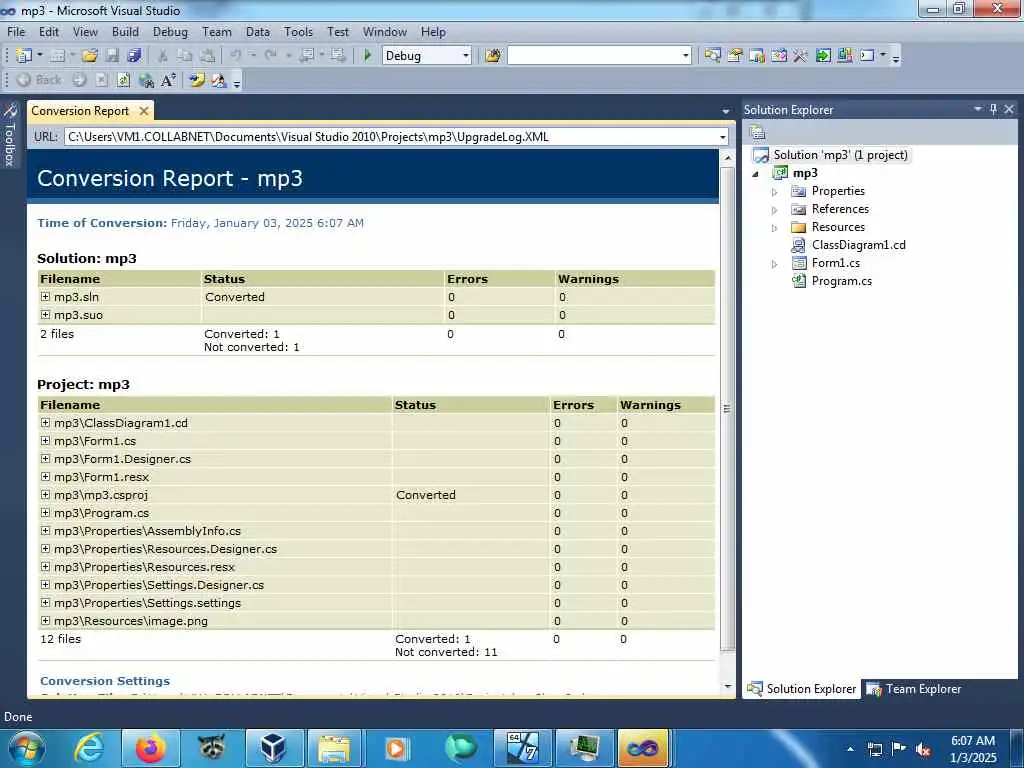Select Solution 'mp3' (1 project) node
Viewport: 1024px width, 768px height.
tap(840, 155)
